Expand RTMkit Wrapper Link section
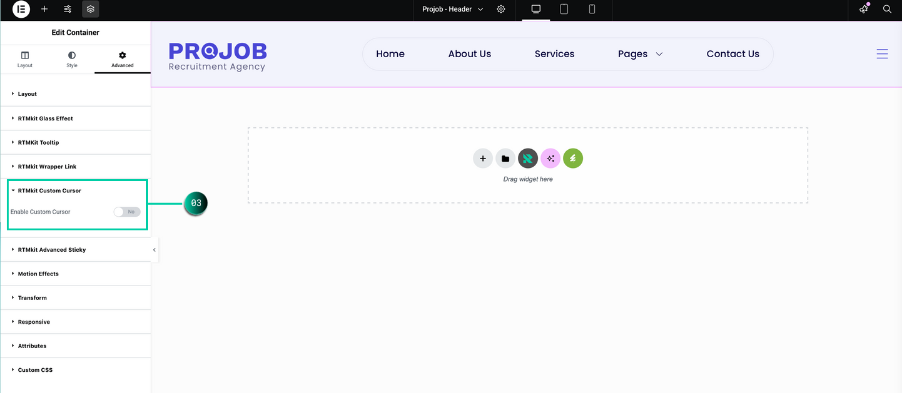 [75, 166]
